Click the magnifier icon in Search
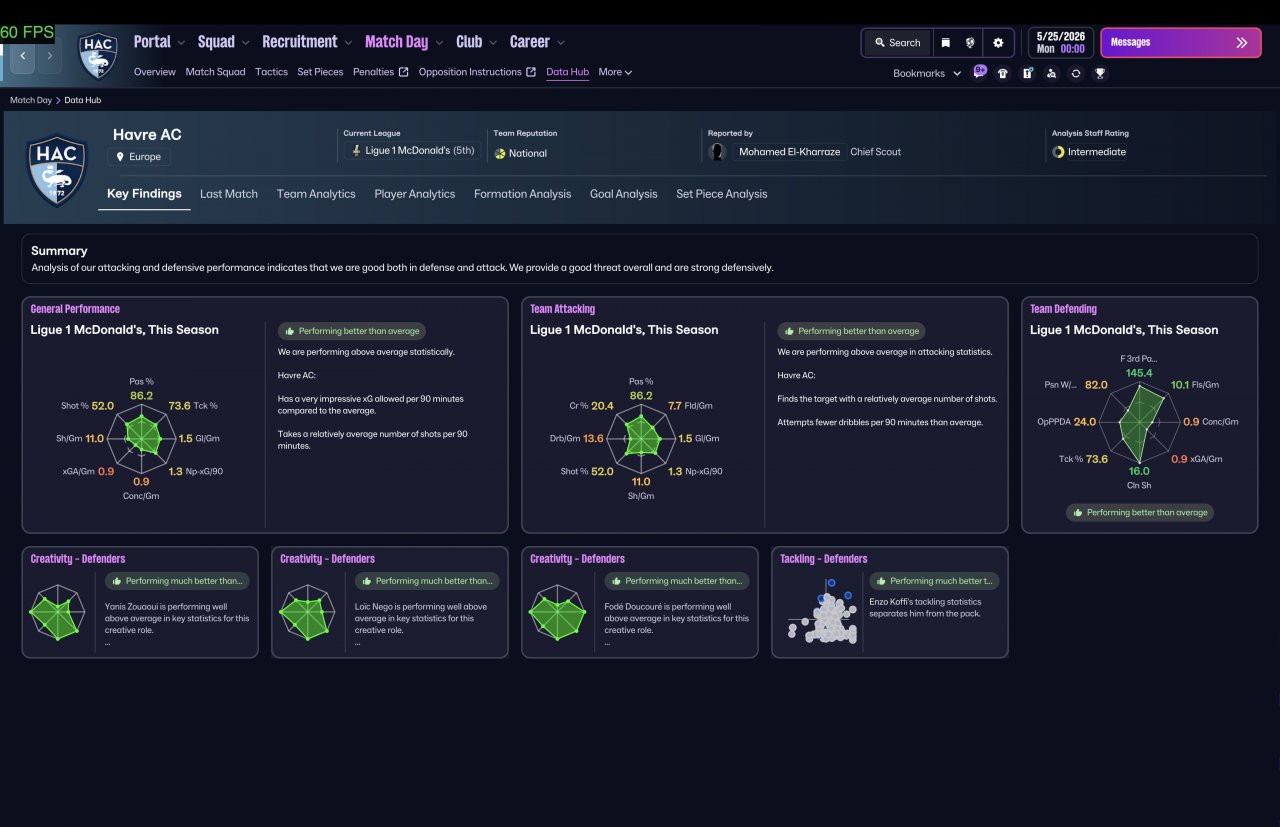1280x827 pixels. point(880,43)
